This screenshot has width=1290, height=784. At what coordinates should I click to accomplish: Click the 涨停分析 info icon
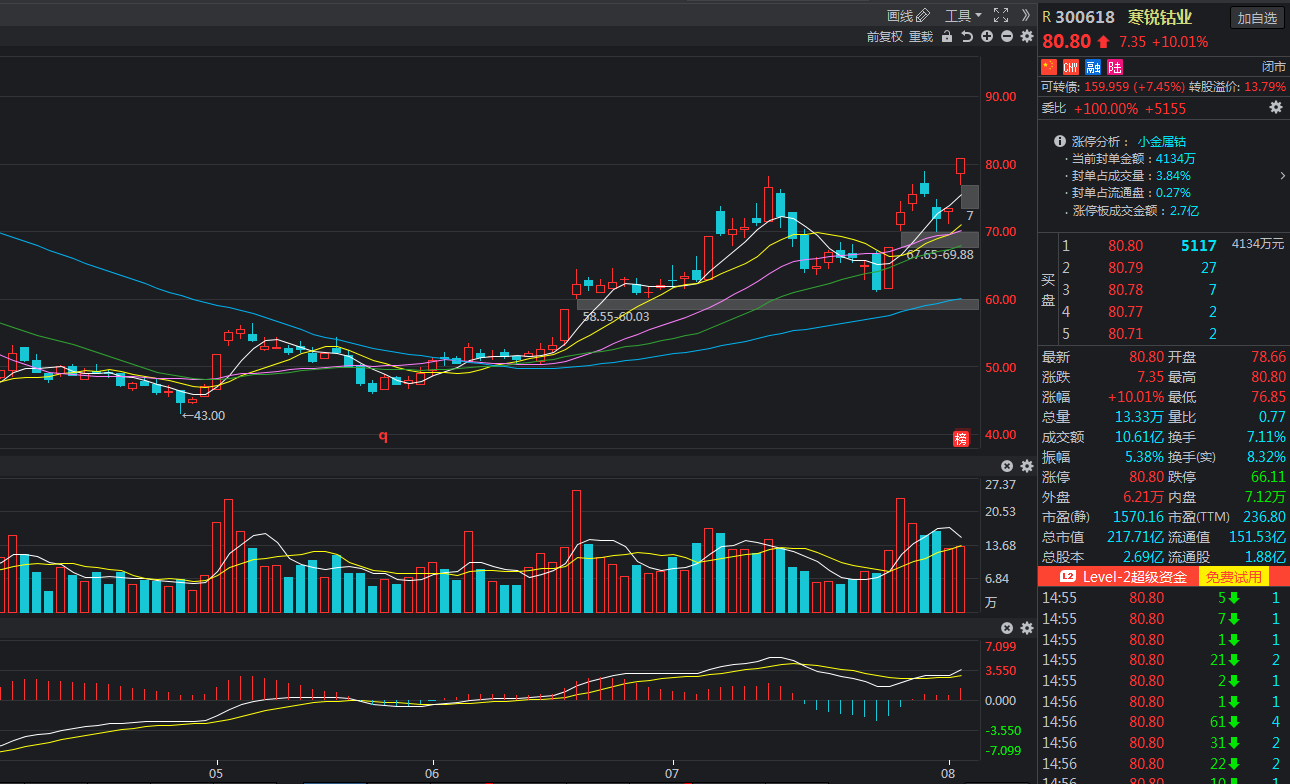click(1059, 142)
